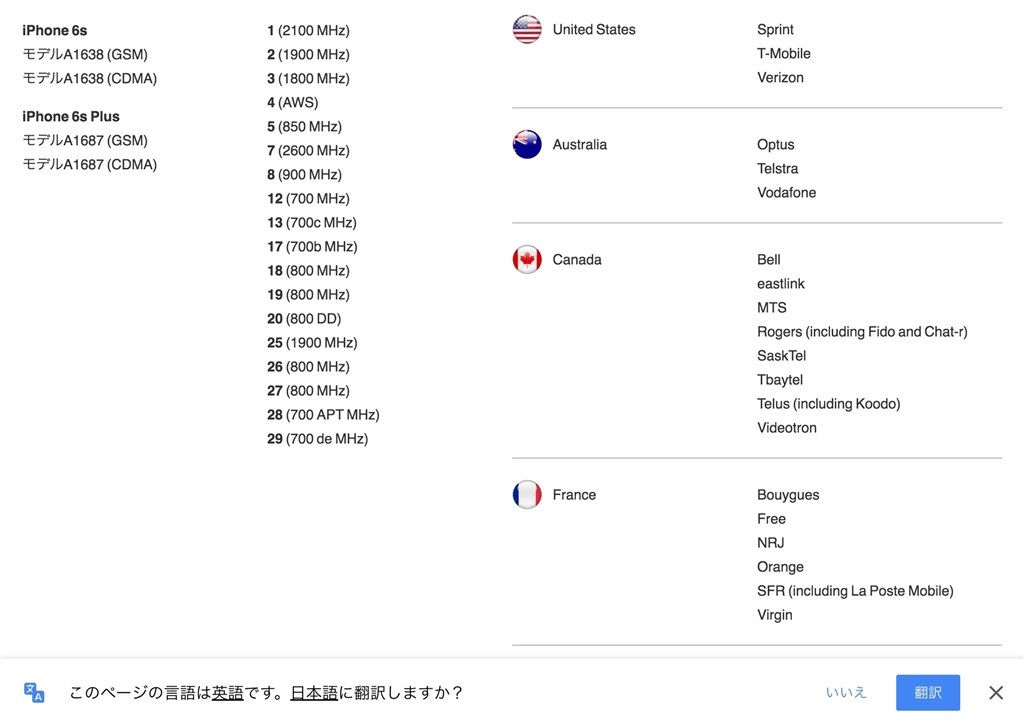The image size is (1024, 726).
Task: Click モデルA1638 (GSM) text
Action: [85, 54]
